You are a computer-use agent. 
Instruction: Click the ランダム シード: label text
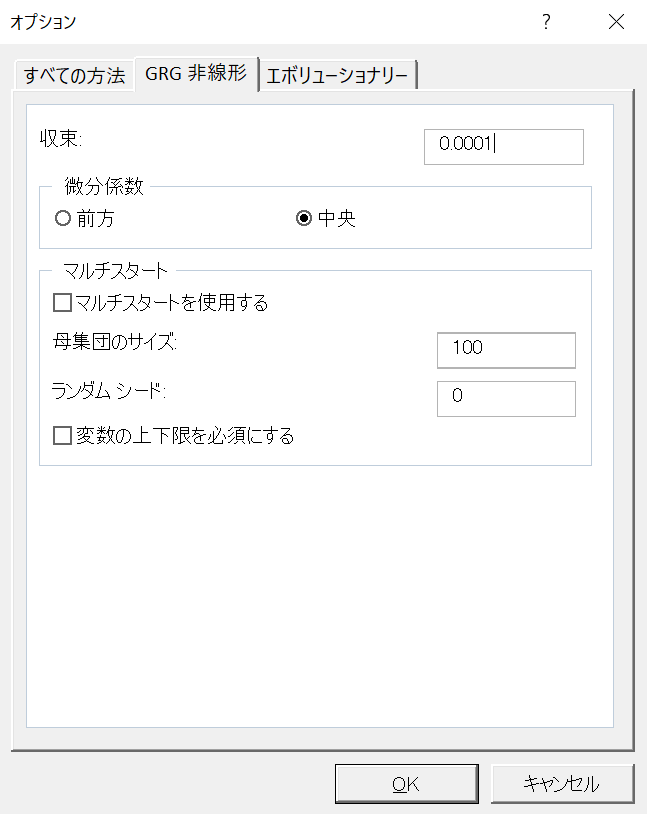[109, 391]
